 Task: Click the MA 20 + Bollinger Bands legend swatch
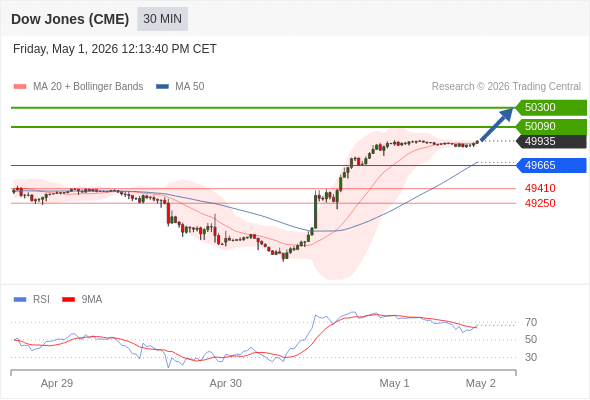point(20,87)
